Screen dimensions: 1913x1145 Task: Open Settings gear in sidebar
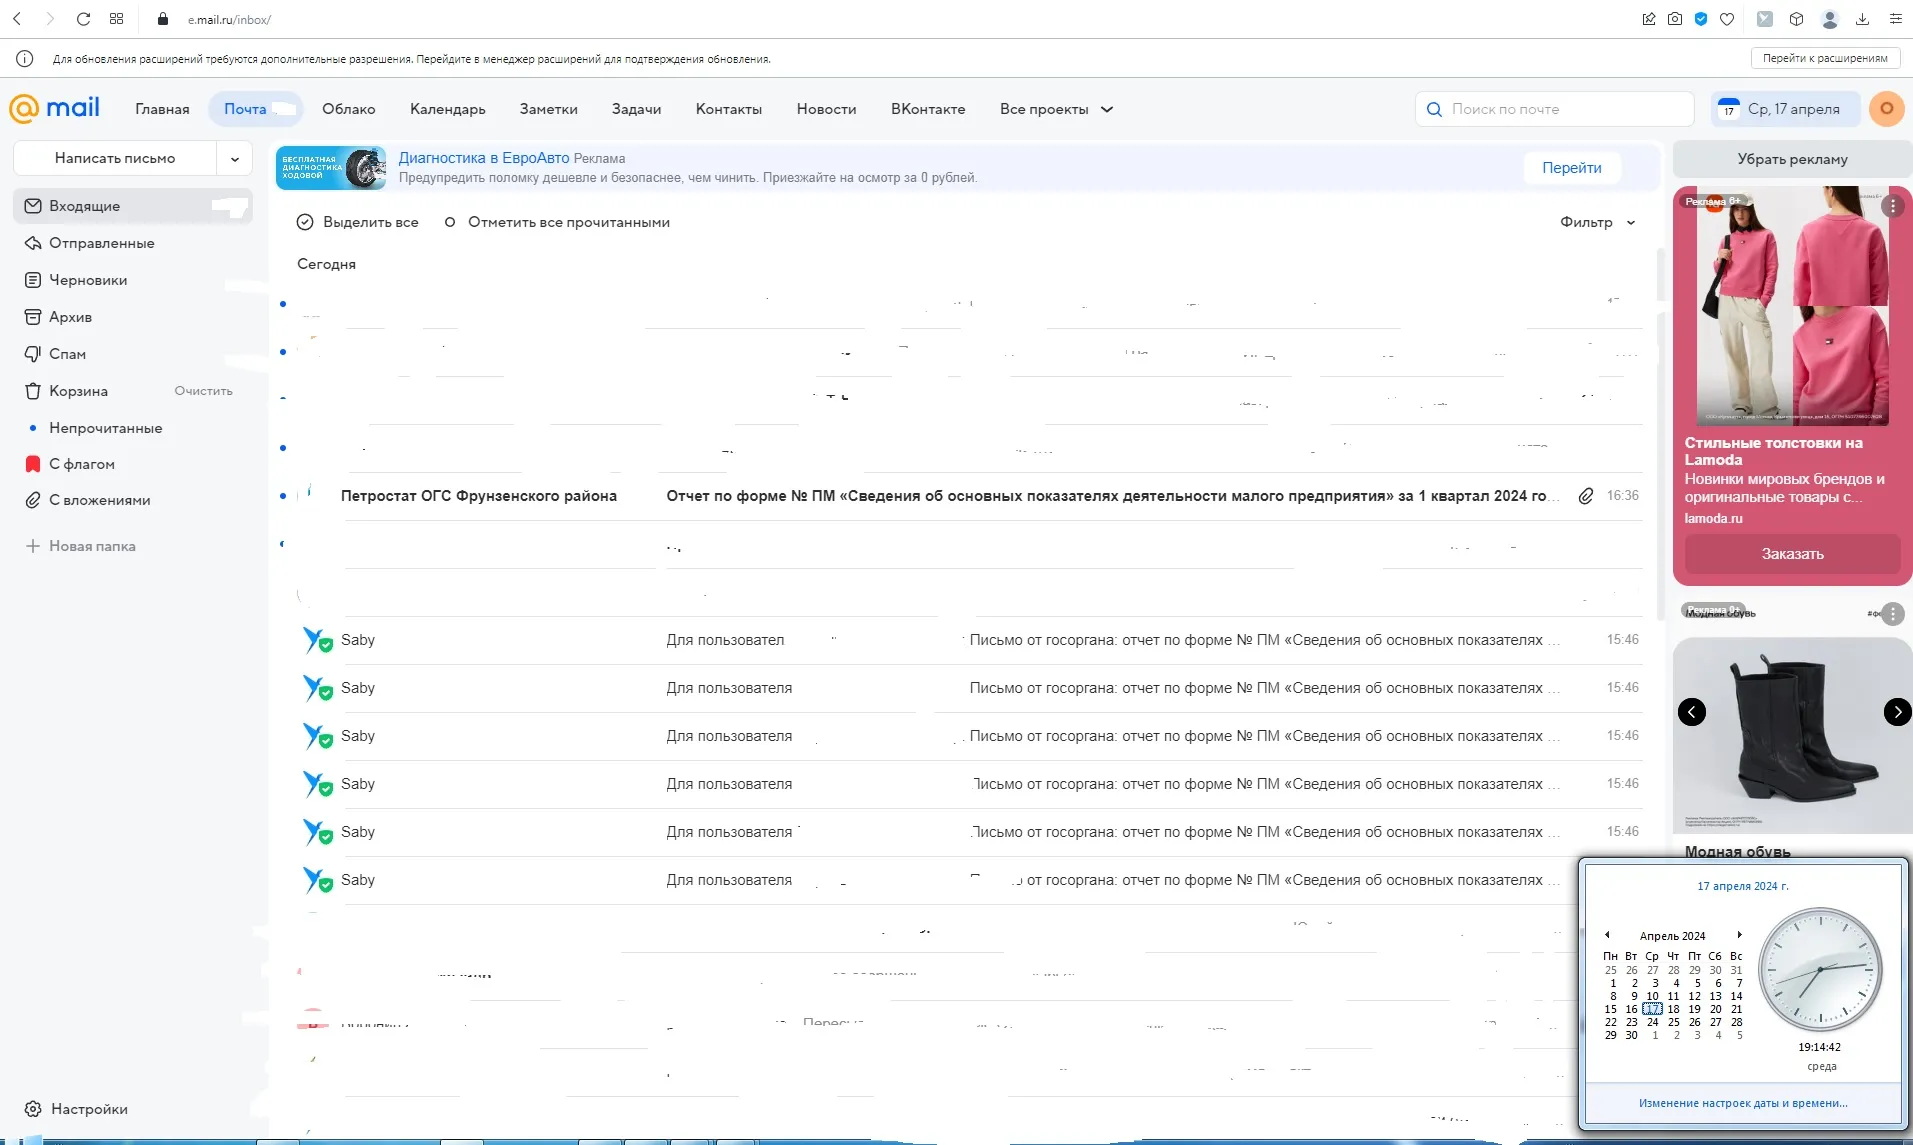[33, 1109]
